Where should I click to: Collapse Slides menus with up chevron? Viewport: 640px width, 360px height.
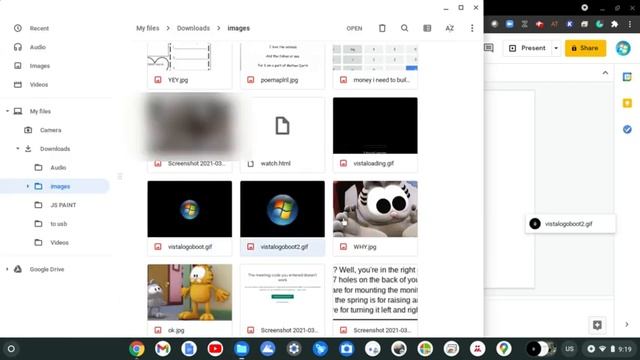(x=605, y=73)
